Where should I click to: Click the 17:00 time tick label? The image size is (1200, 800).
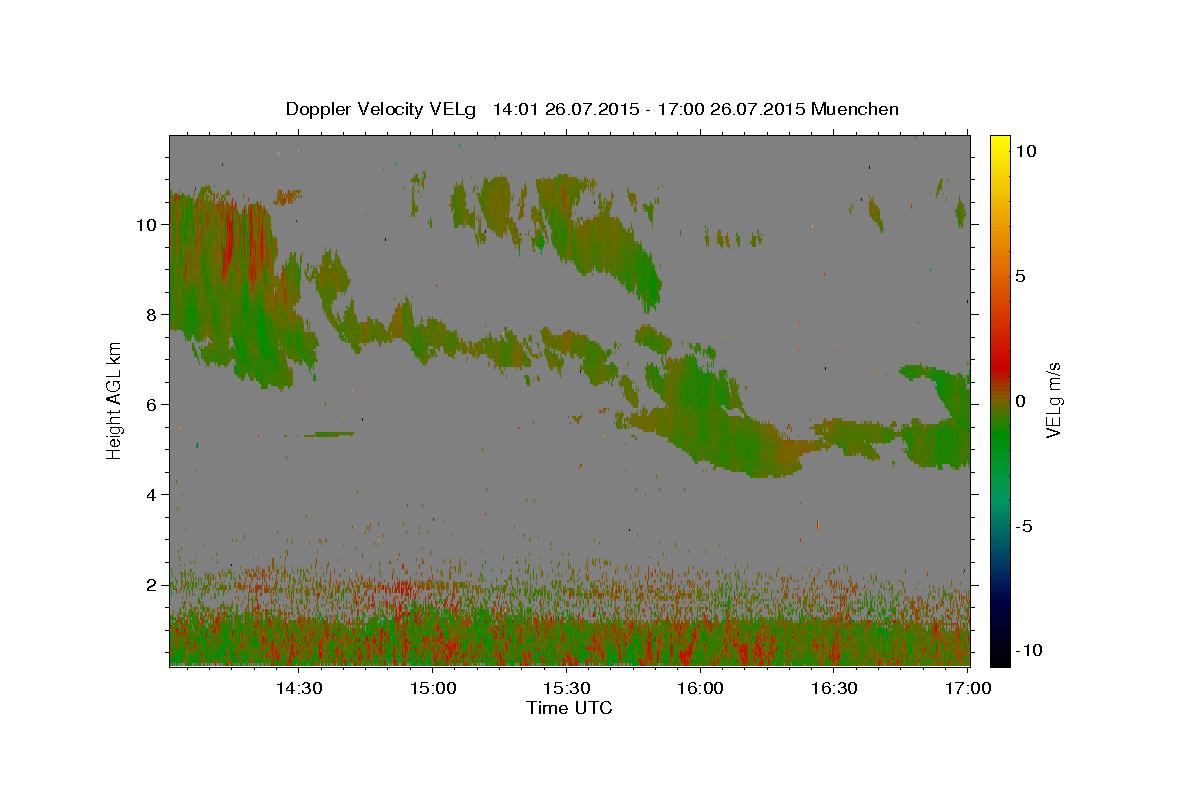click(x=968, y=688)
